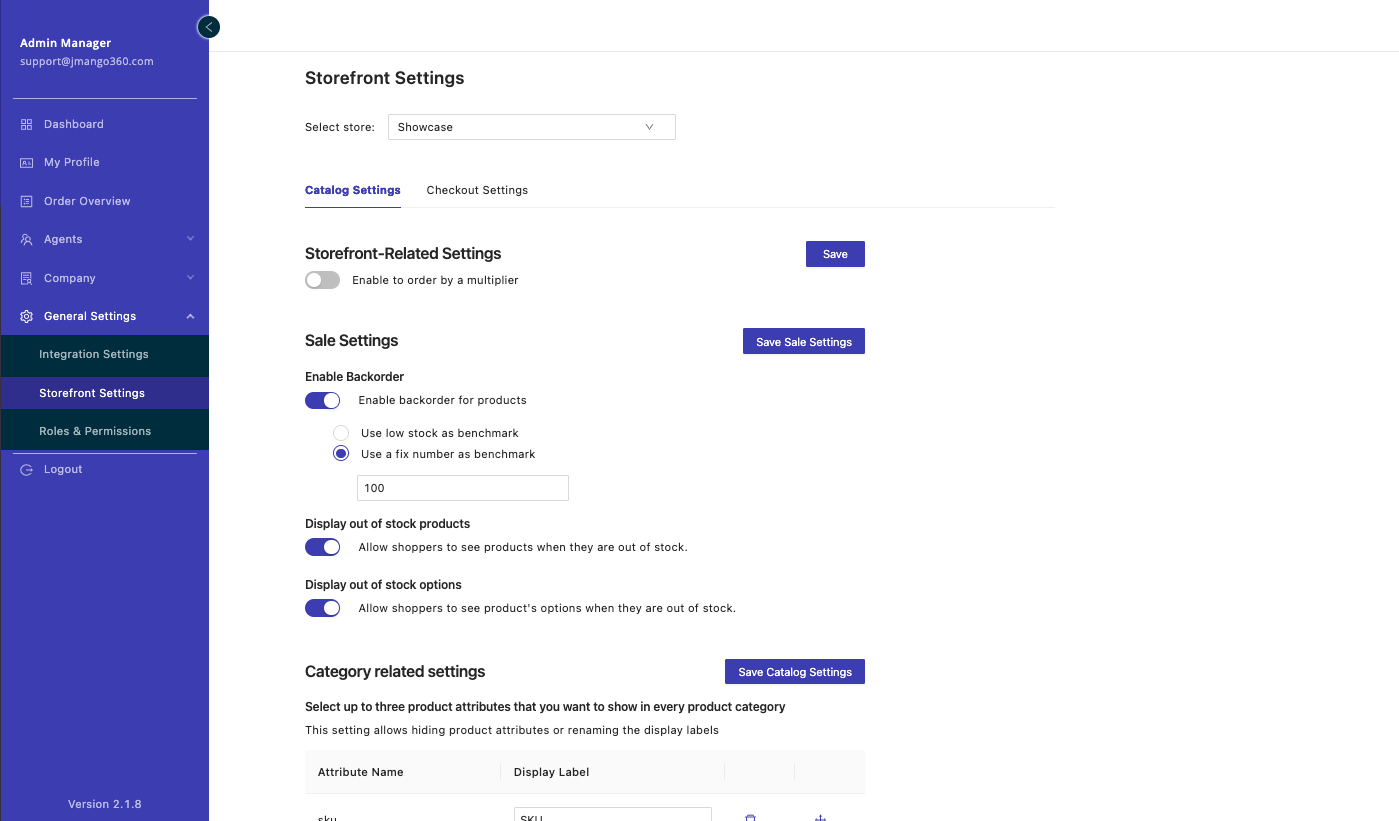Open the Select store dropdown

(x=531, y=127)
